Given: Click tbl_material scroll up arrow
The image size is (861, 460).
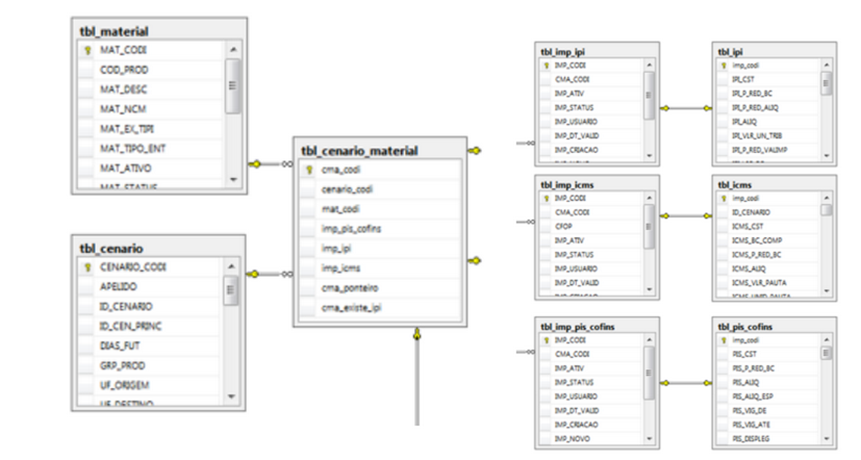Looking at the screenshot, I should [233, 50].
